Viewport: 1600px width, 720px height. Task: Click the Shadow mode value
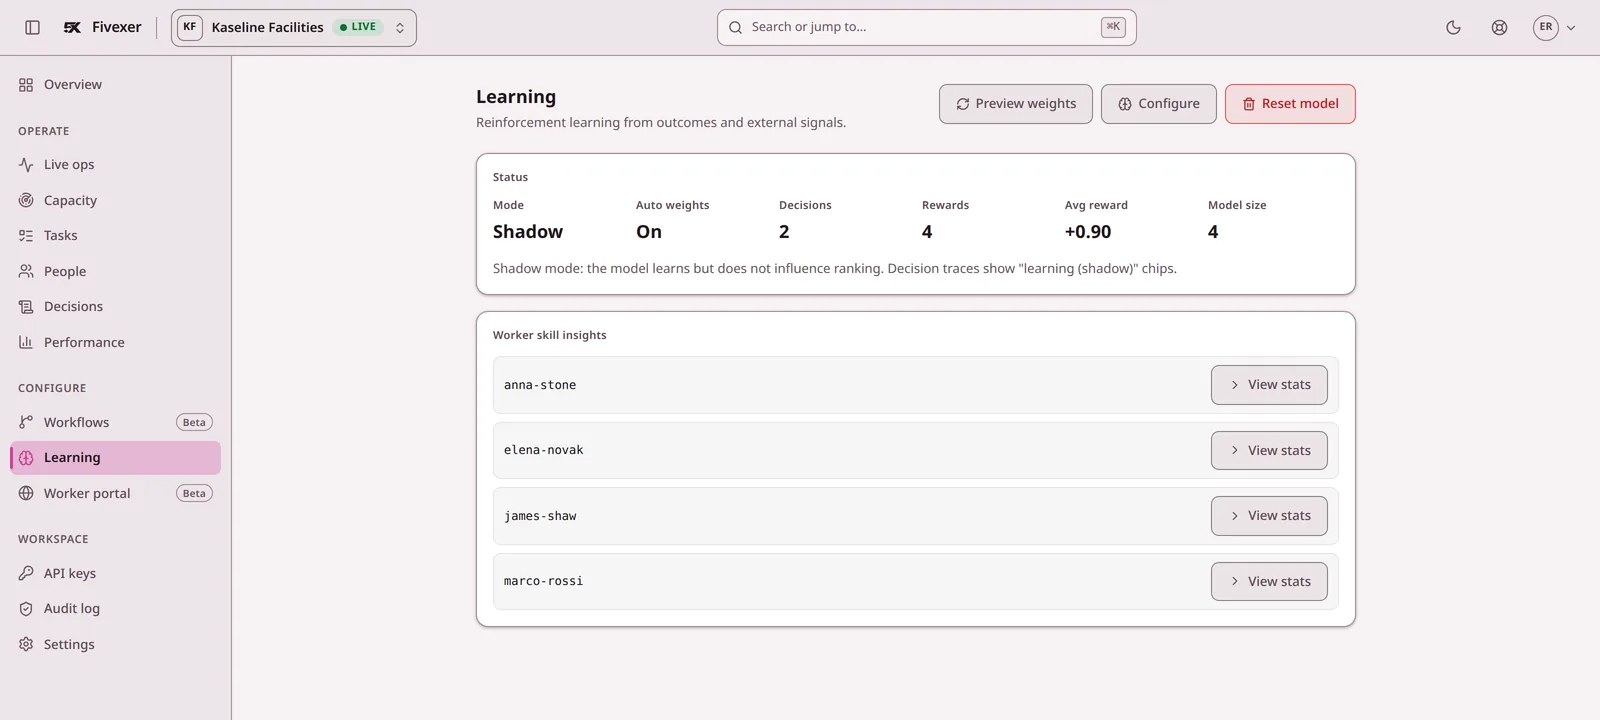(528, 232)
